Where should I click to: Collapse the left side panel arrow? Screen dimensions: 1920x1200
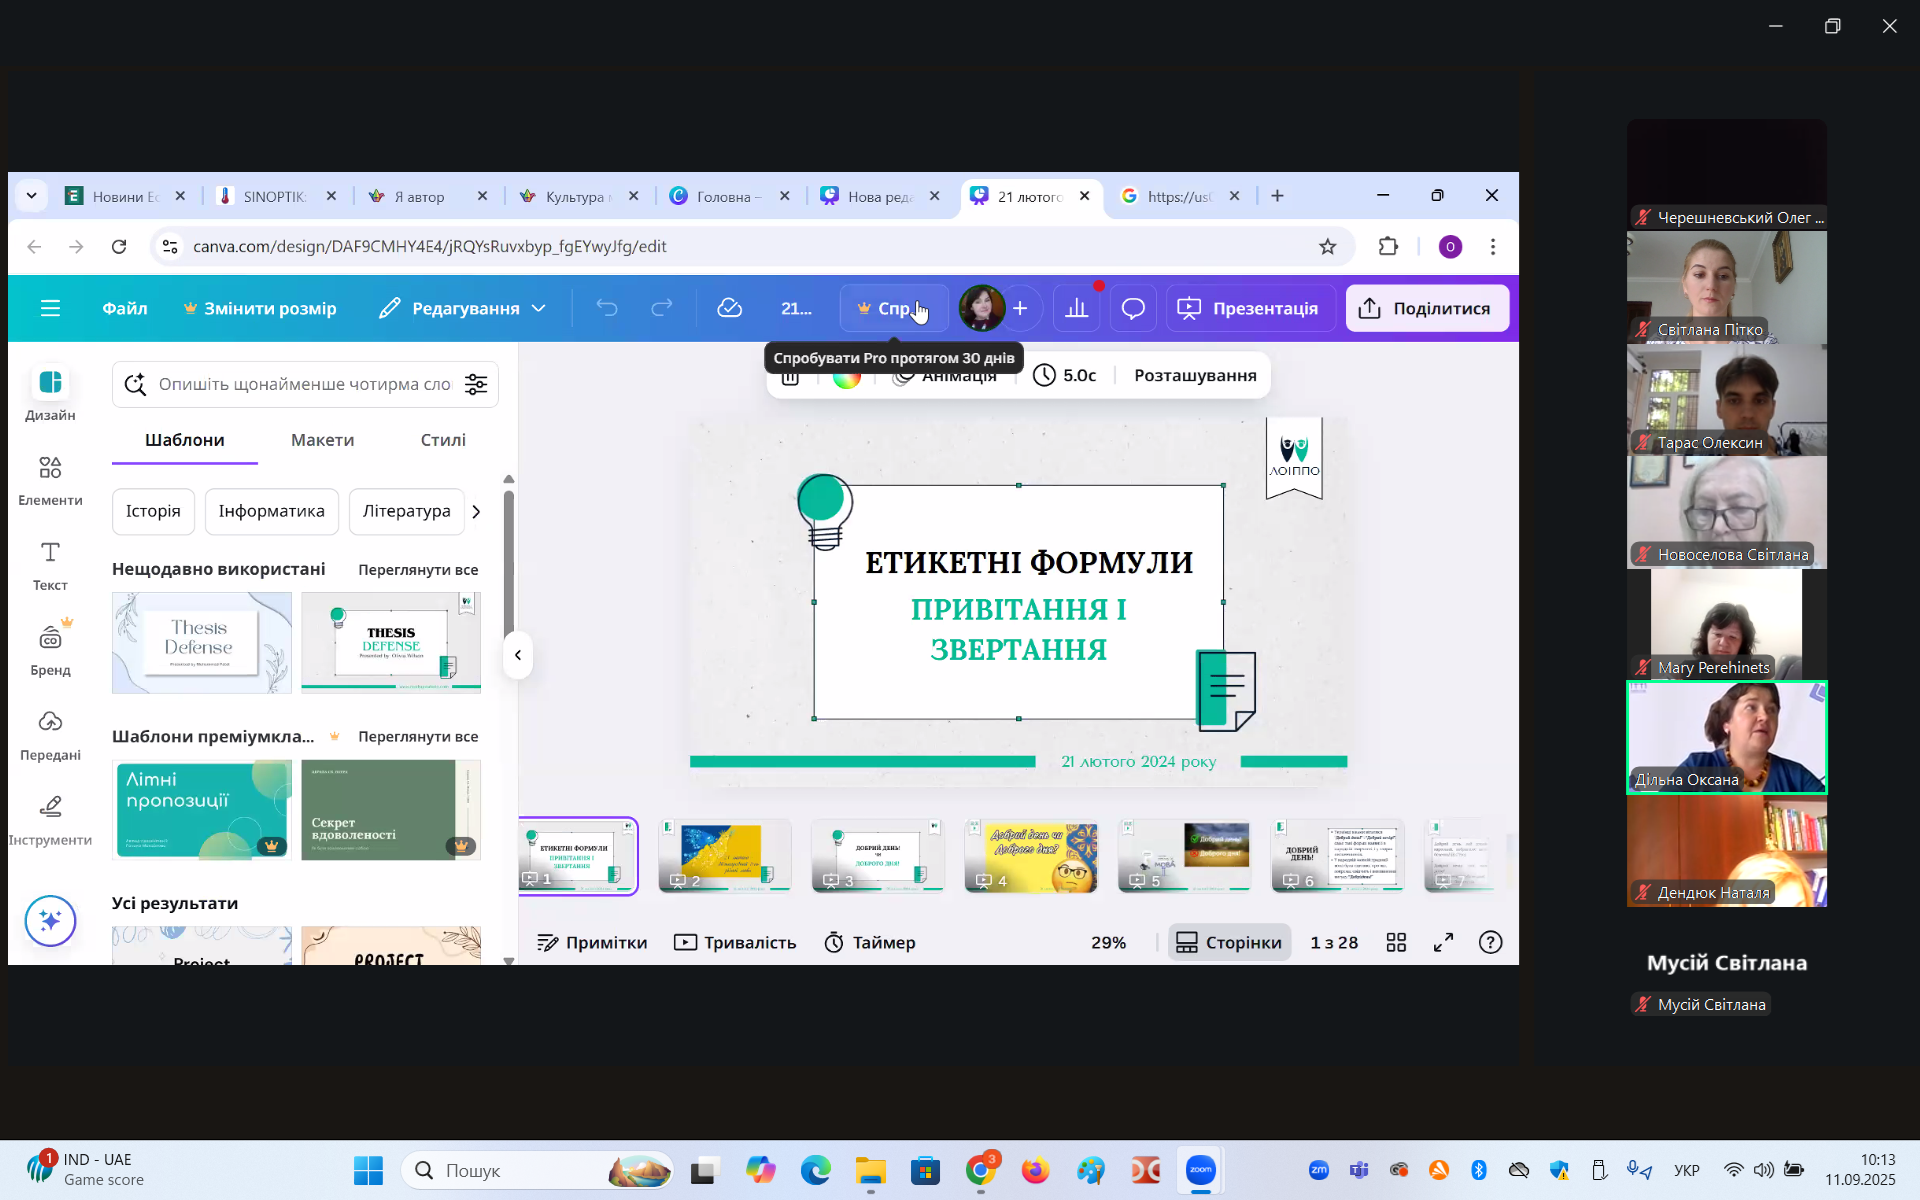[x=518, y=655]
